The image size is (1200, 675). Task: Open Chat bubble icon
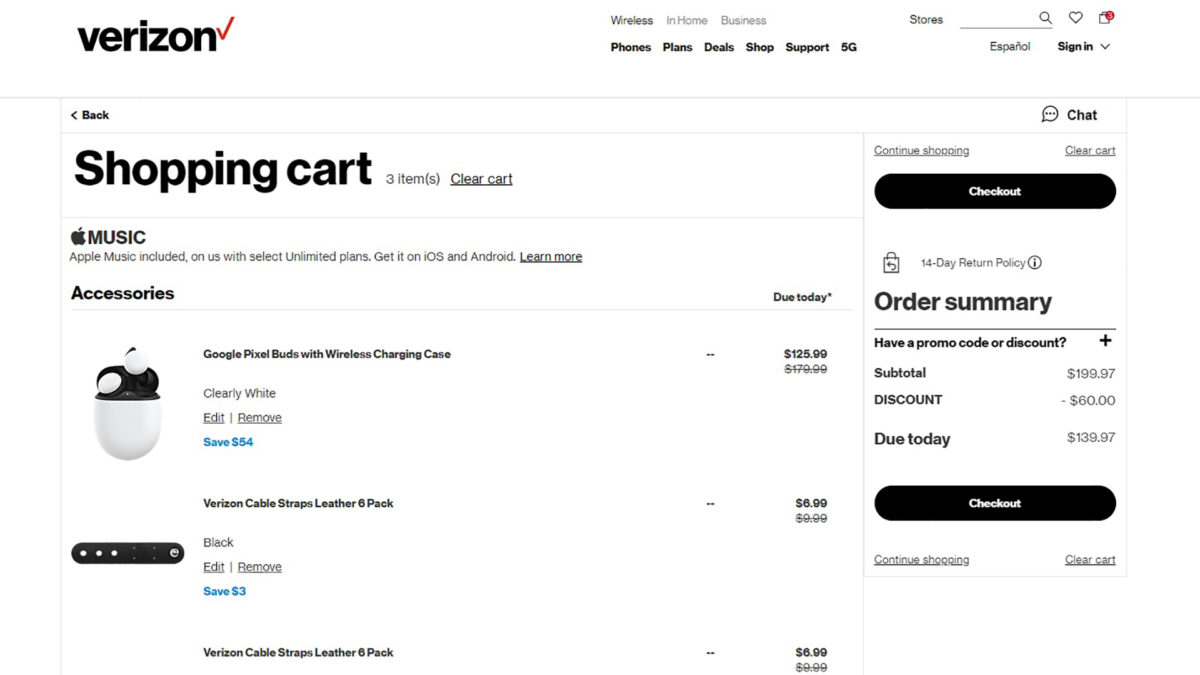(x=1050, y=114)
